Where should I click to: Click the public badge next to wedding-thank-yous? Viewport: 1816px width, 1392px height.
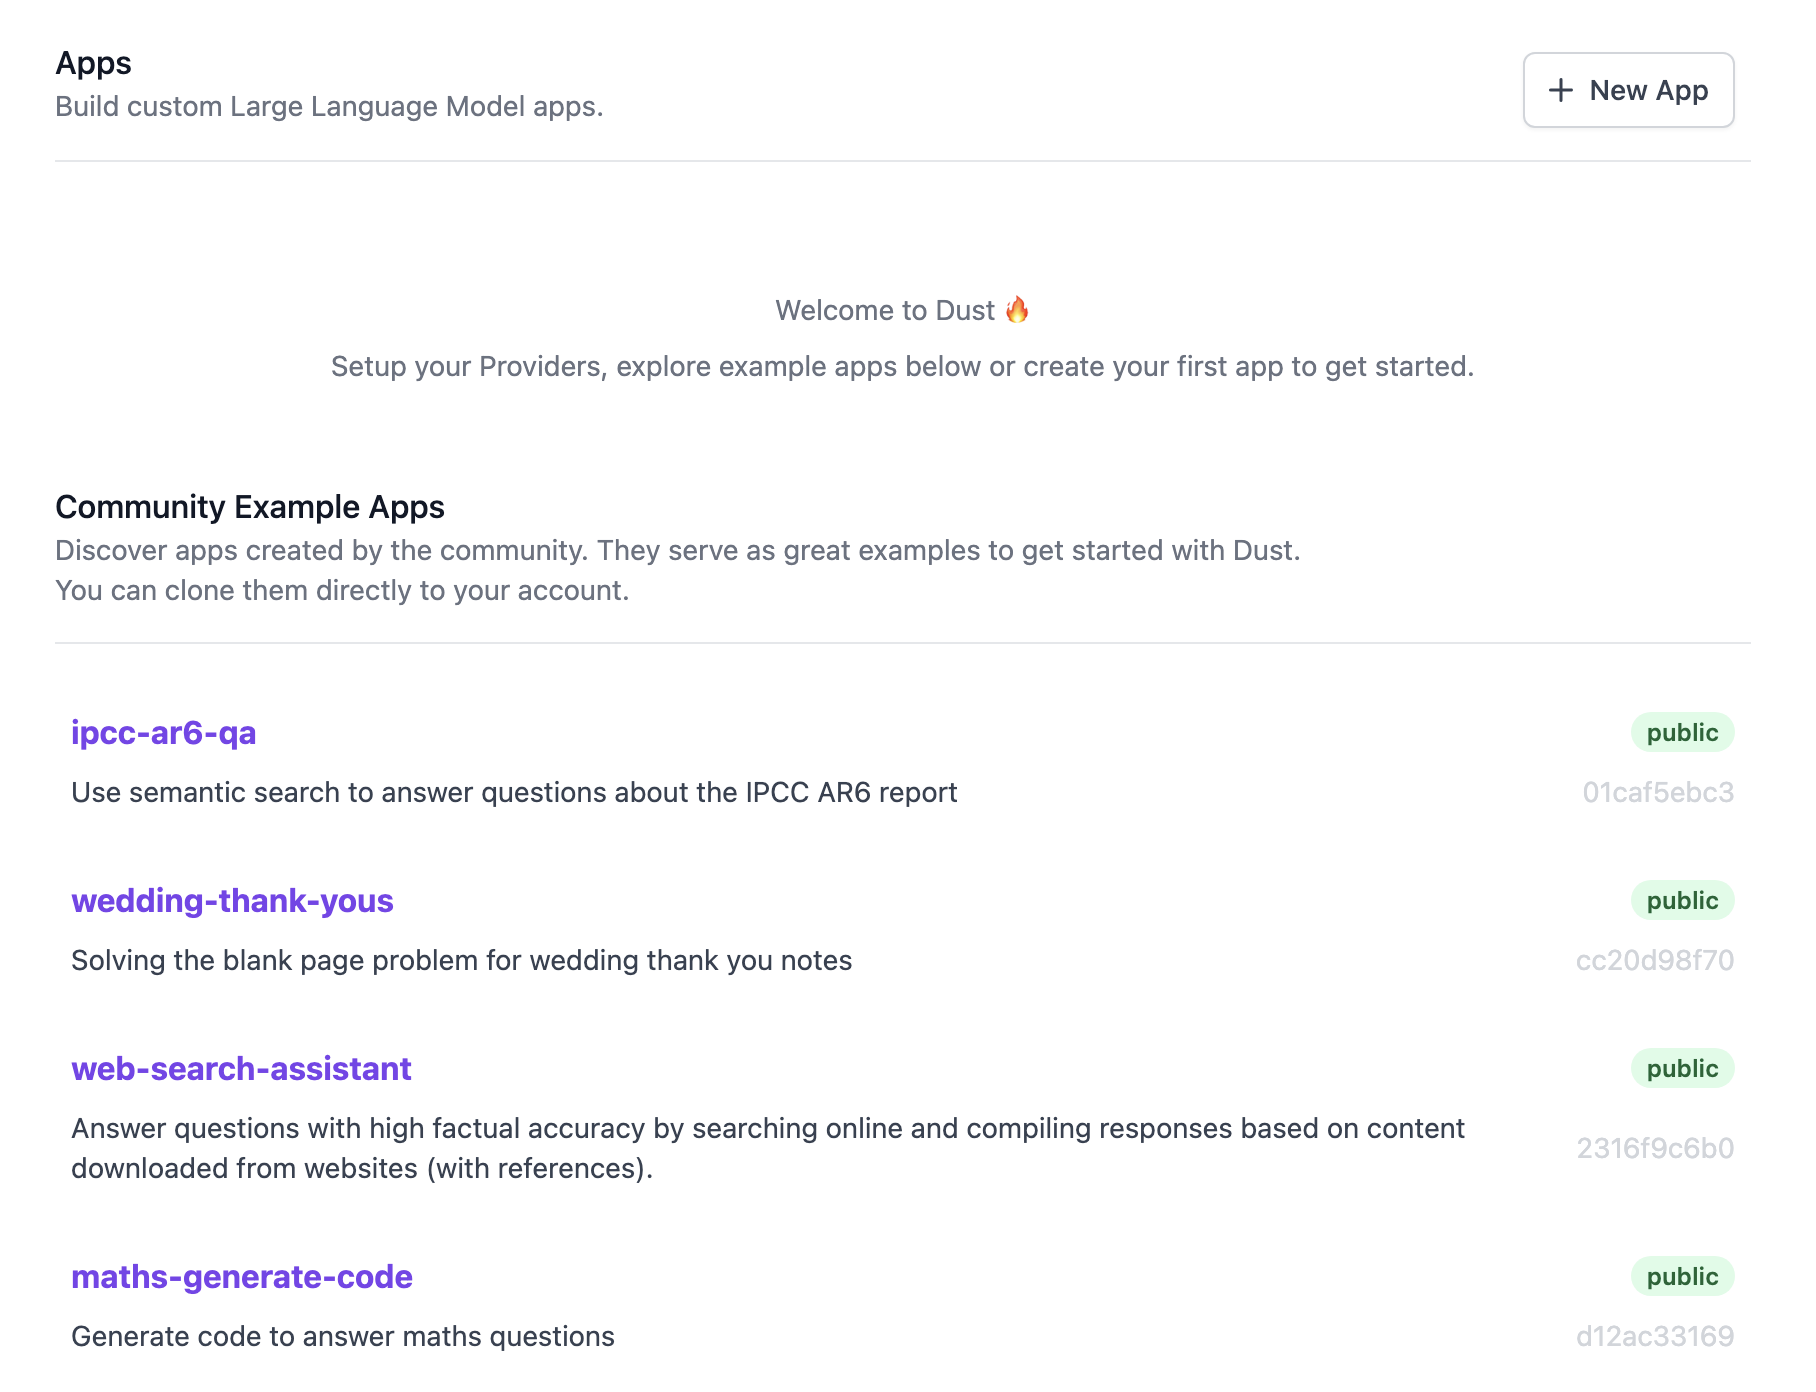1682,900
